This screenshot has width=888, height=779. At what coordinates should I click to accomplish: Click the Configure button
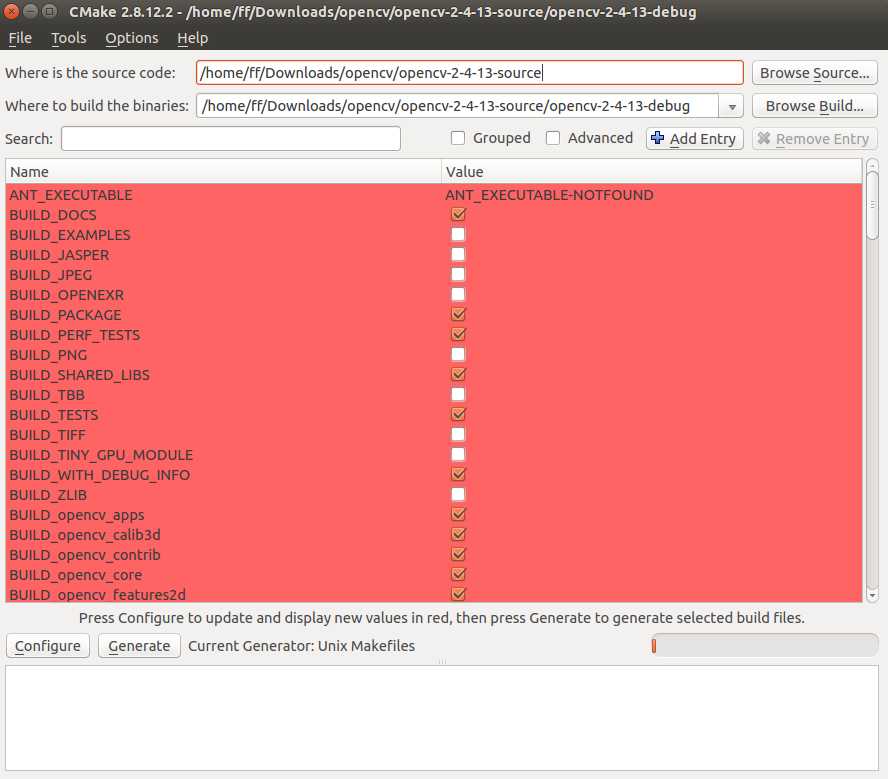[x=48, y=646]
